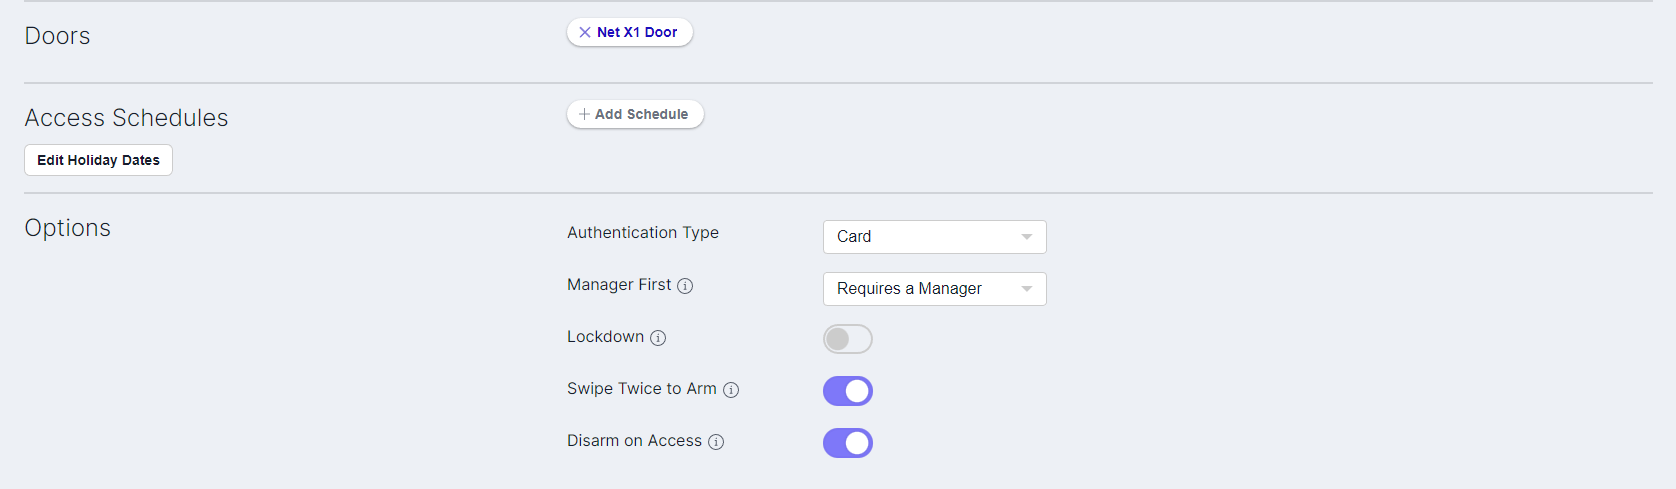Remove Net X1 Door using its X icon

point(585,32)
